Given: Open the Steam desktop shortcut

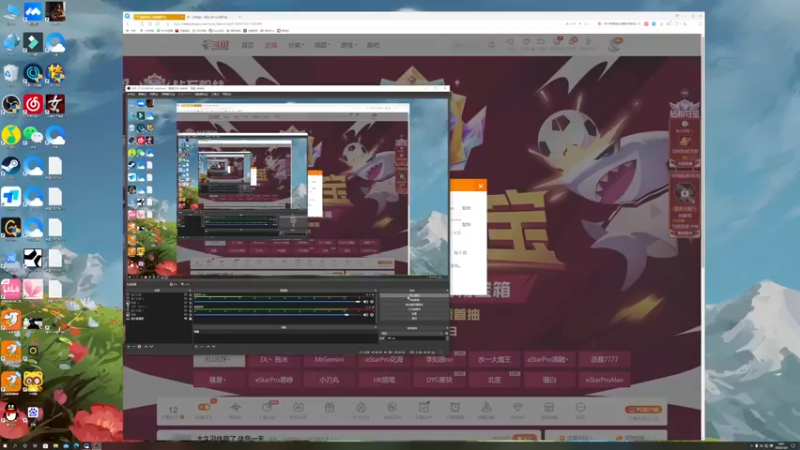Looking at the screenshot, I should pyautogui.click(x=11, y=166).
